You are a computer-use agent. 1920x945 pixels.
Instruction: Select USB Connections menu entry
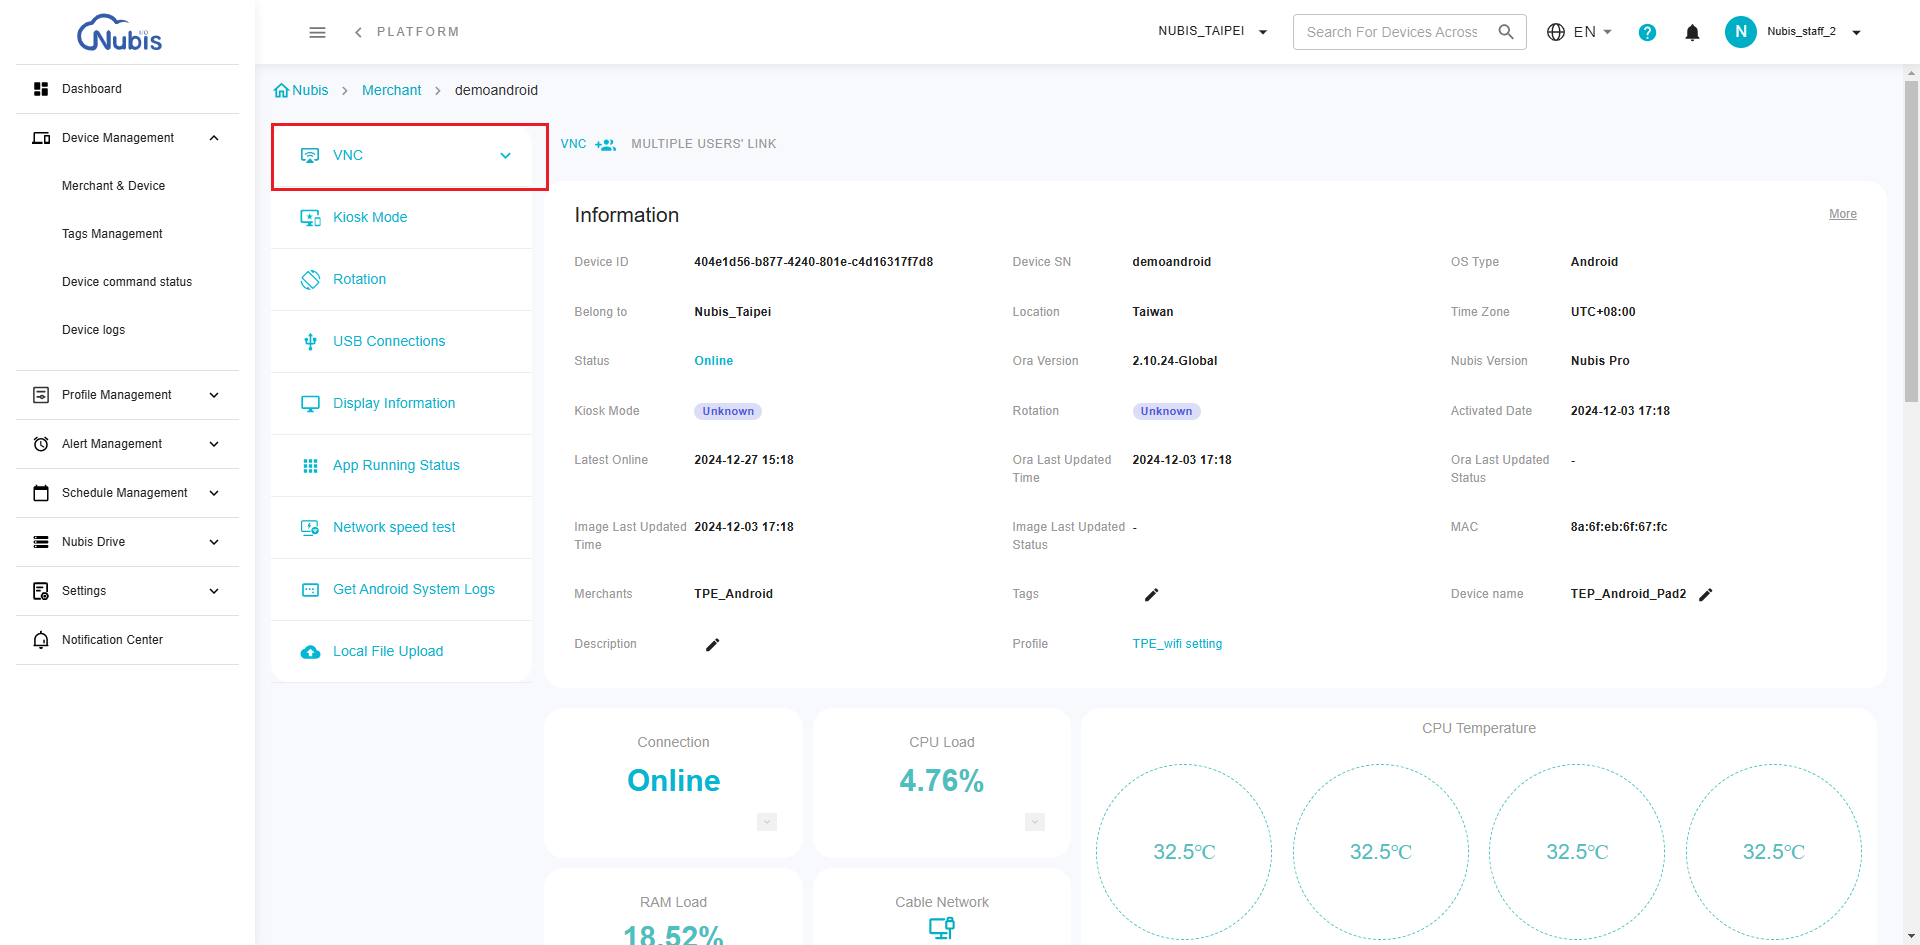point(401,341)
